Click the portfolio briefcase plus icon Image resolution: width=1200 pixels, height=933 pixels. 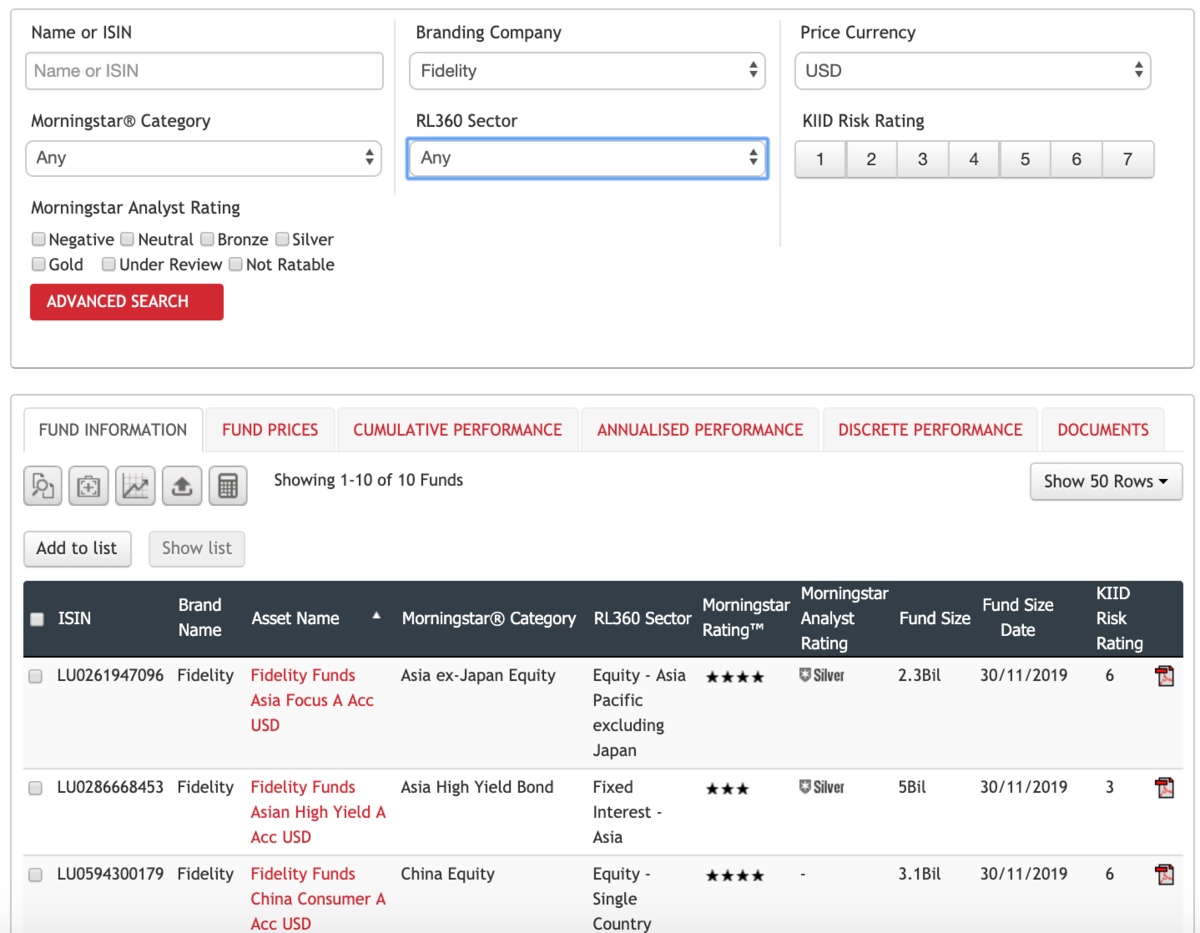point(89,486)
